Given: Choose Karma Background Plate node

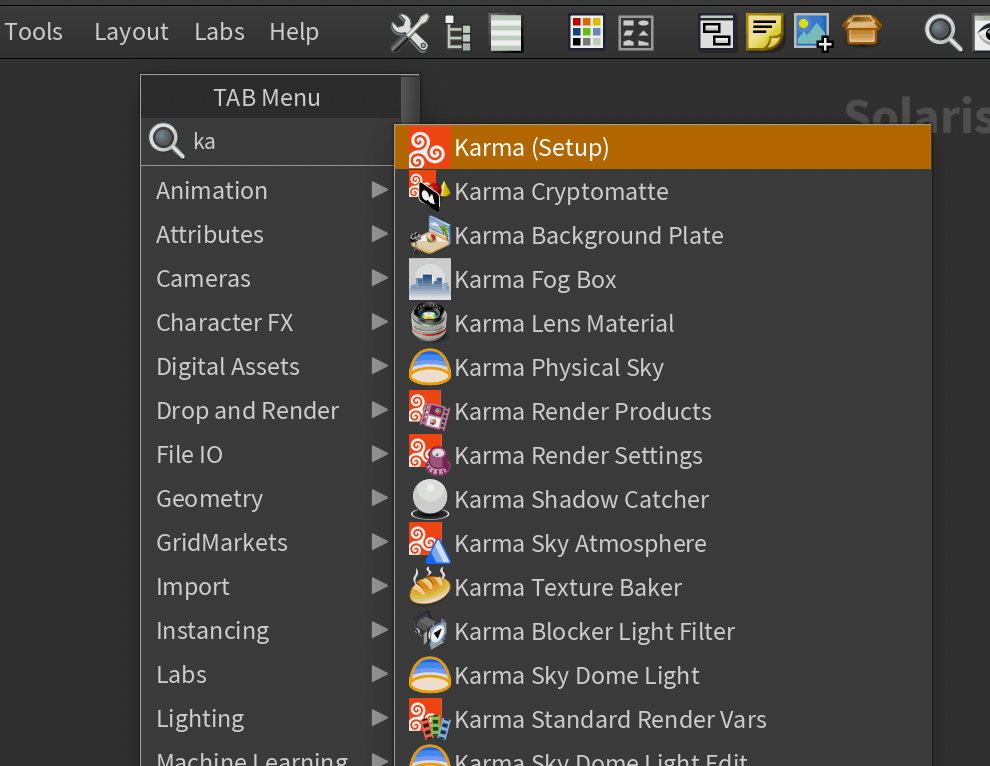Looking at the screenshot, I should click(x=663, y=235).
